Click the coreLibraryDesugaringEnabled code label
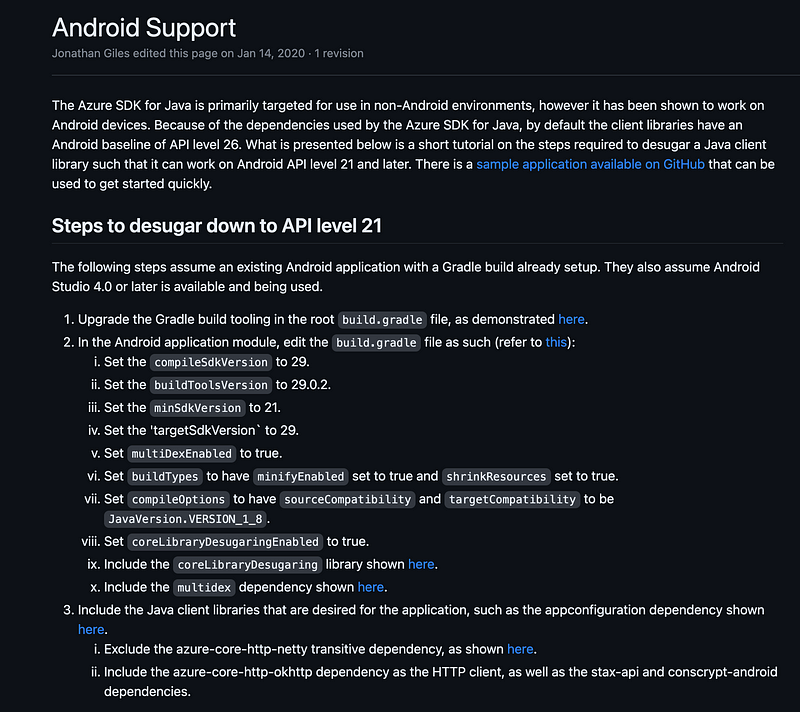This screenshot has height=712, width=800. 225,542
